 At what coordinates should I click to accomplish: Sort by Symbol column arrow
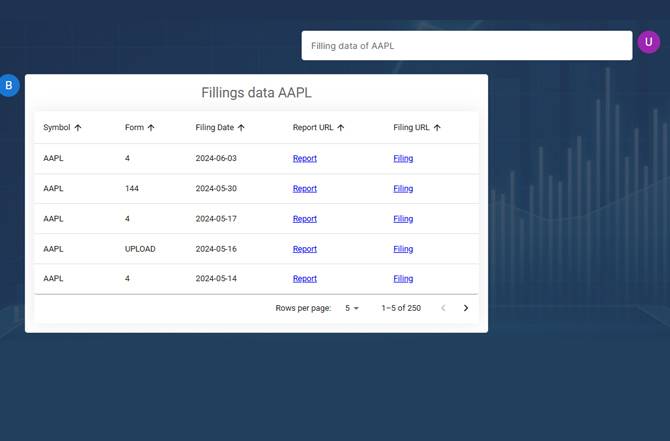78,127
